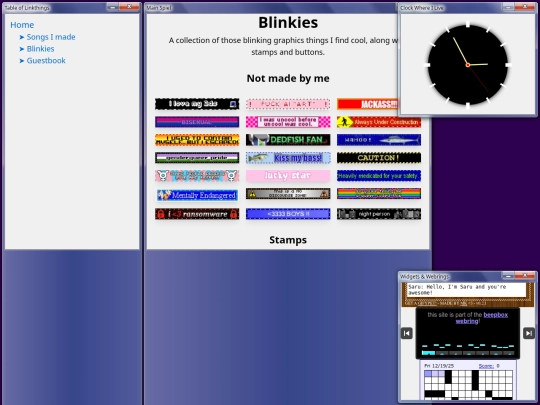The image size is (540, 405).
Task: Click the black 'CAUTION!' blinkie
Action: coord(379,158)
